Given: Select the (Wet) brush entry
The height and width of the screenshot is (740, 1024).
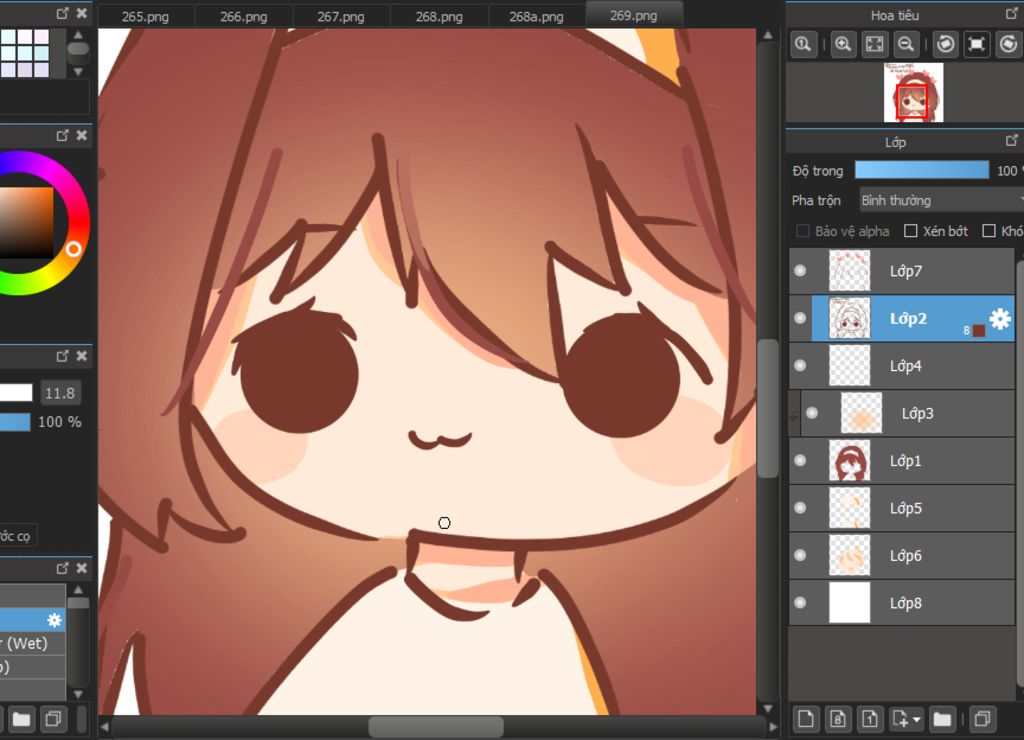Looking at the screenshot, I should pos(32,643).
